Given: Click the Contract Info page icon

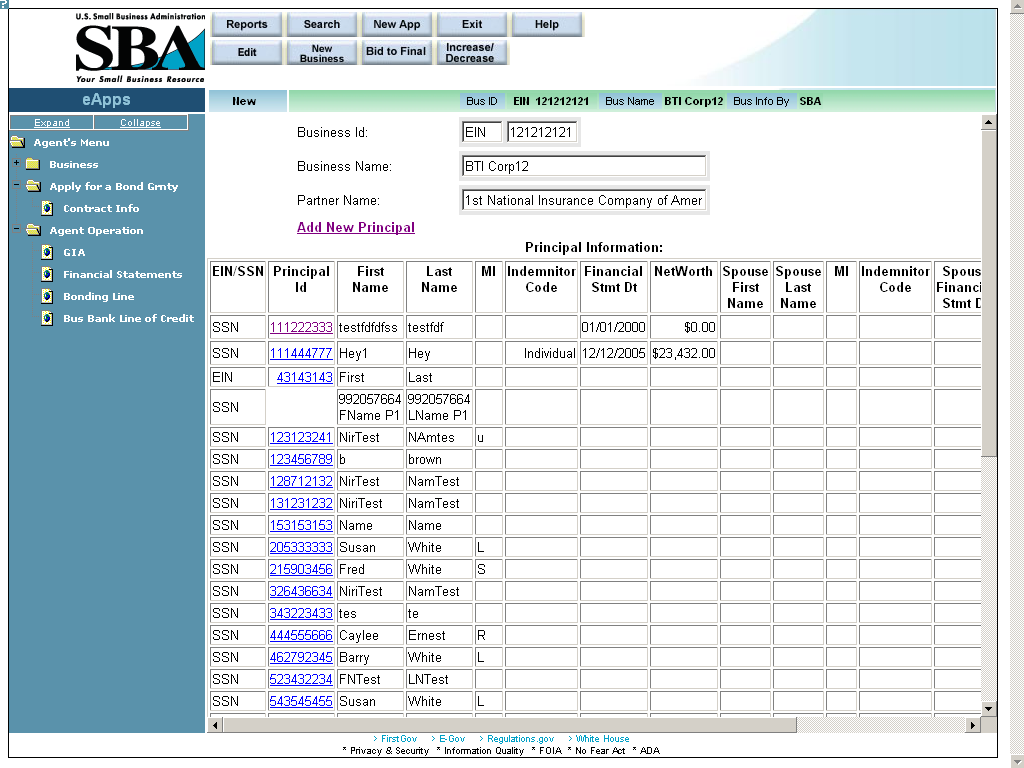Looking at the screenshot, I should 47,209.
